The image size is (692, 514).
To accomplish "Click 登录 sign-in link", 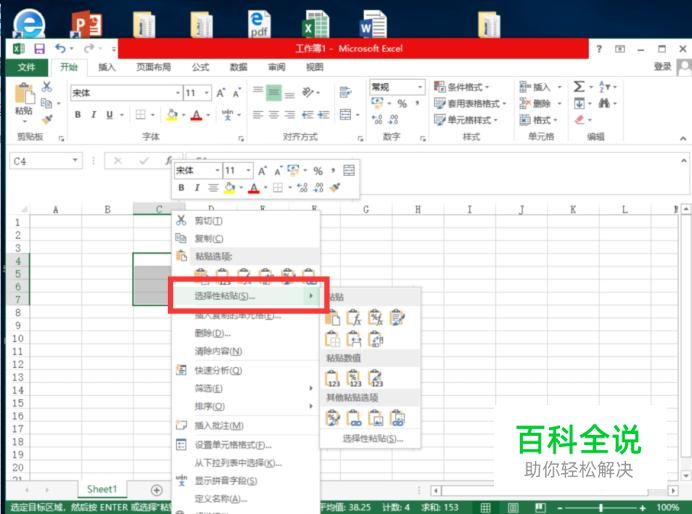I will coord(662,67).
